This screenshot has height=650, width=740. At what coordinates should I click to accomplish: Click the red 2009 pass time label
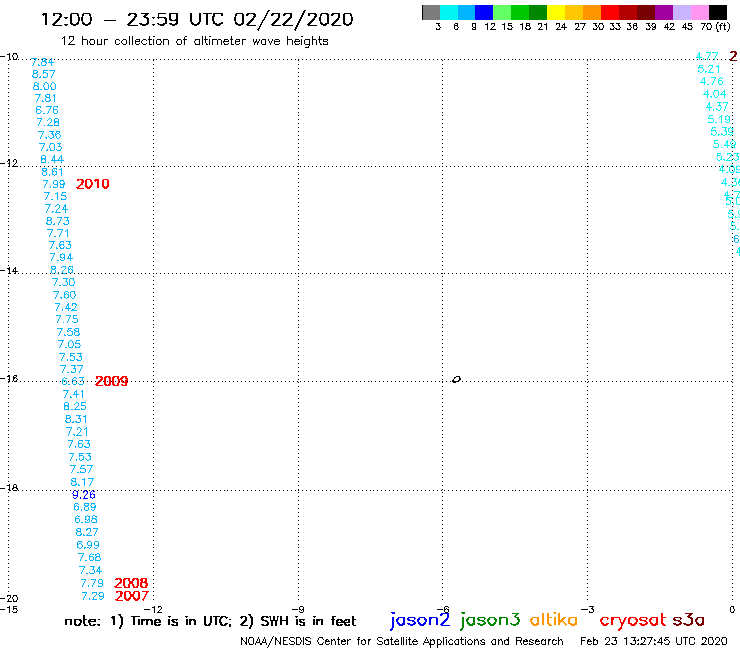coord(111,381)
